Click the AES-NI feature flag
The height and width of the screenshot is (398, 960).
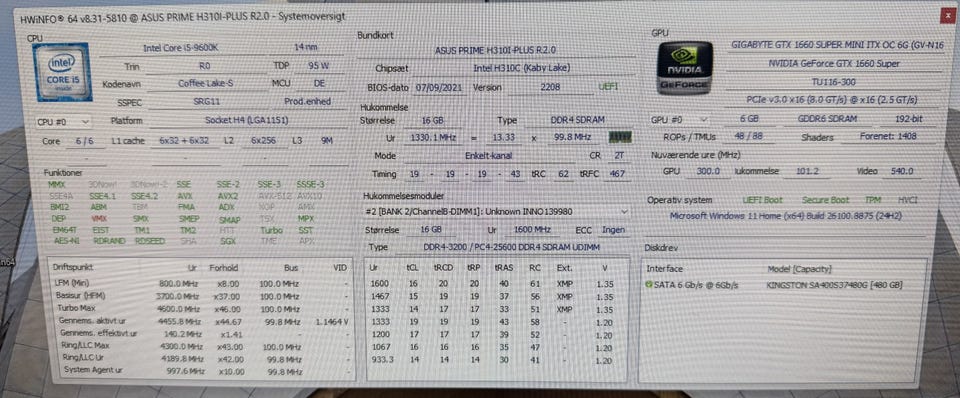pyautogui.click(x=67, y=241)
